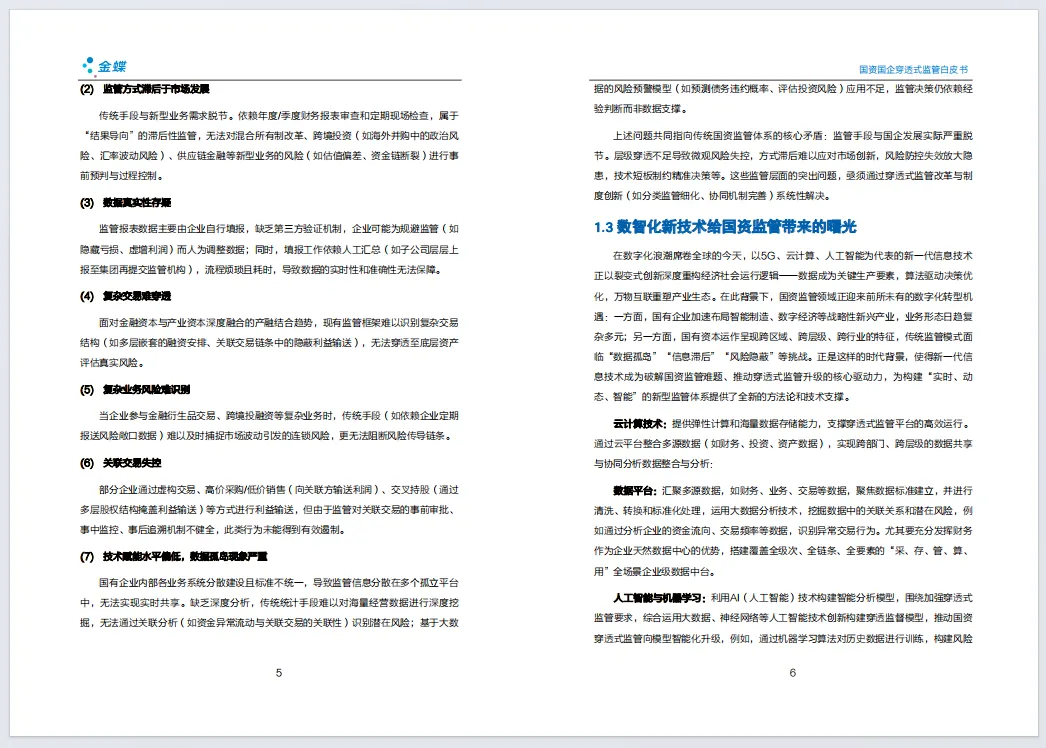Click page number 5
The height and width of the screenshot is (748, 1046).
(x=279, y=673)
